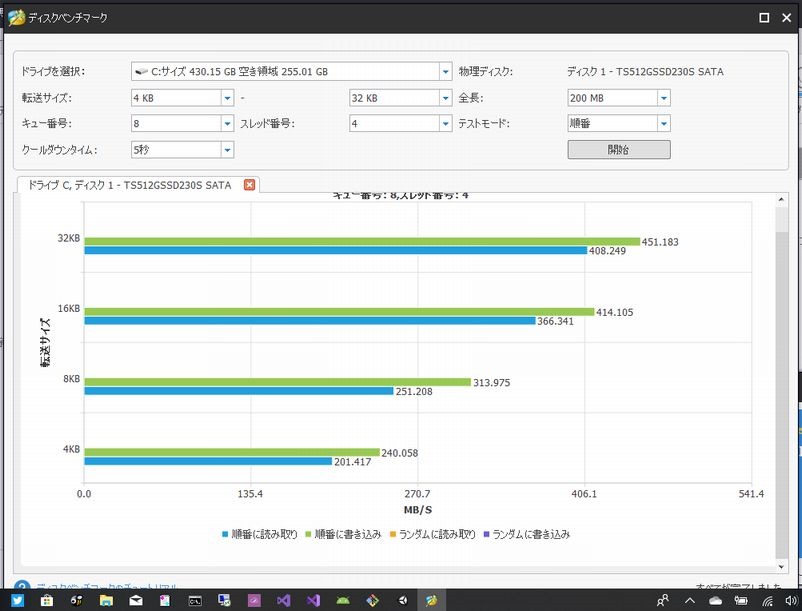Select the ドライブ C, ディスク 1 tab

click(130, 185)
